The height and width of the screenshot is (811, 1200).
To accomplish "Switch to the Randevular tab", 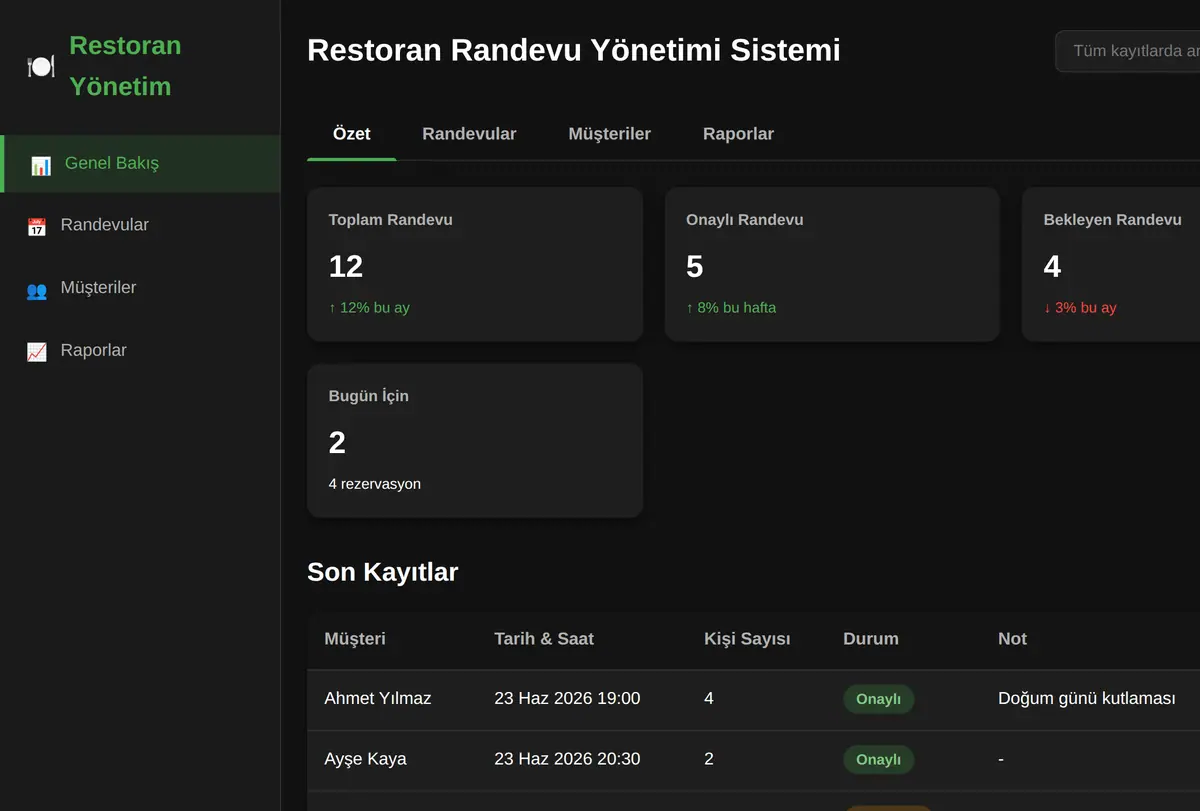I will click(x=469, y=134).
